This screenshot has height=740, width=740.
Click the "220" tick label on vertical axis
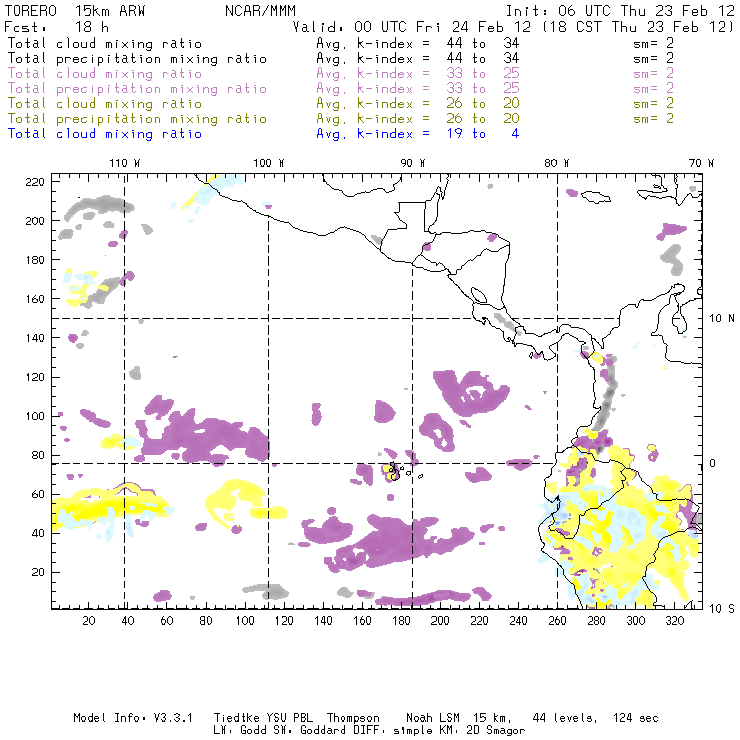35,182
